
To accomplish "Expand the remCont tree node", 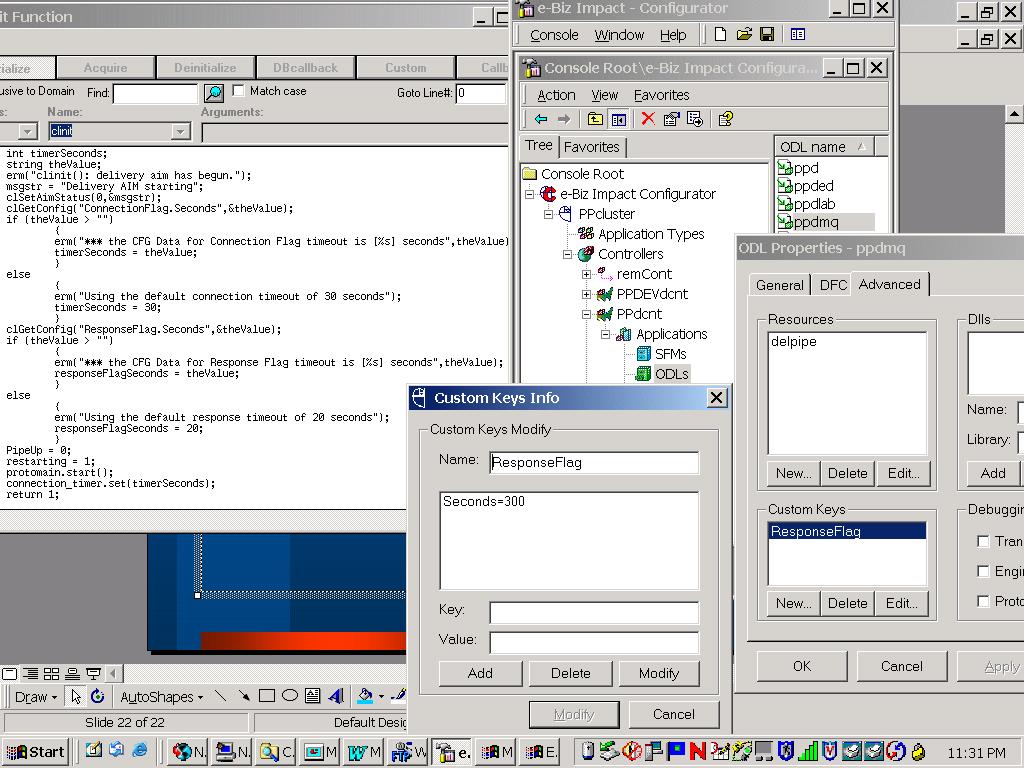I will pyautogui.click(x=586, y=274).
